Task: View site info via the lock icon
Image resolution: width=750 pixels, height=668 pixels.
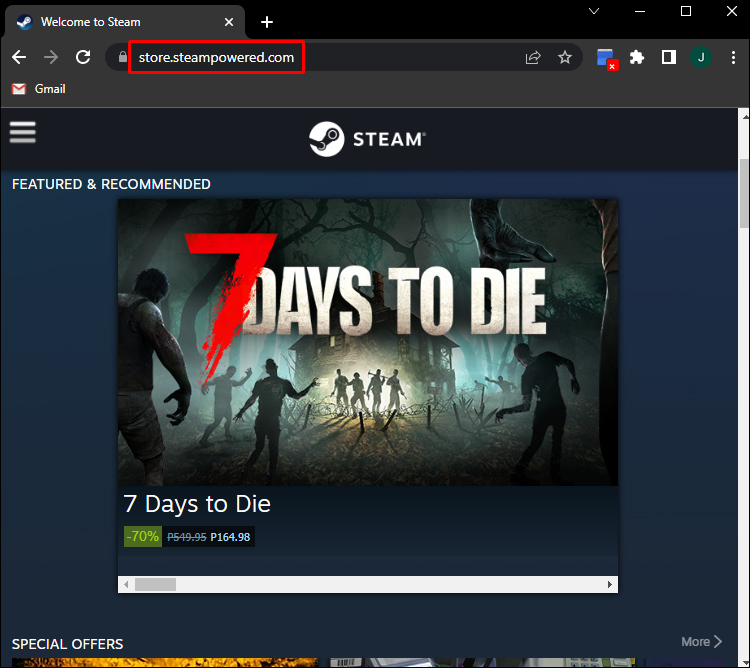Action: click(x=122, y=57)
